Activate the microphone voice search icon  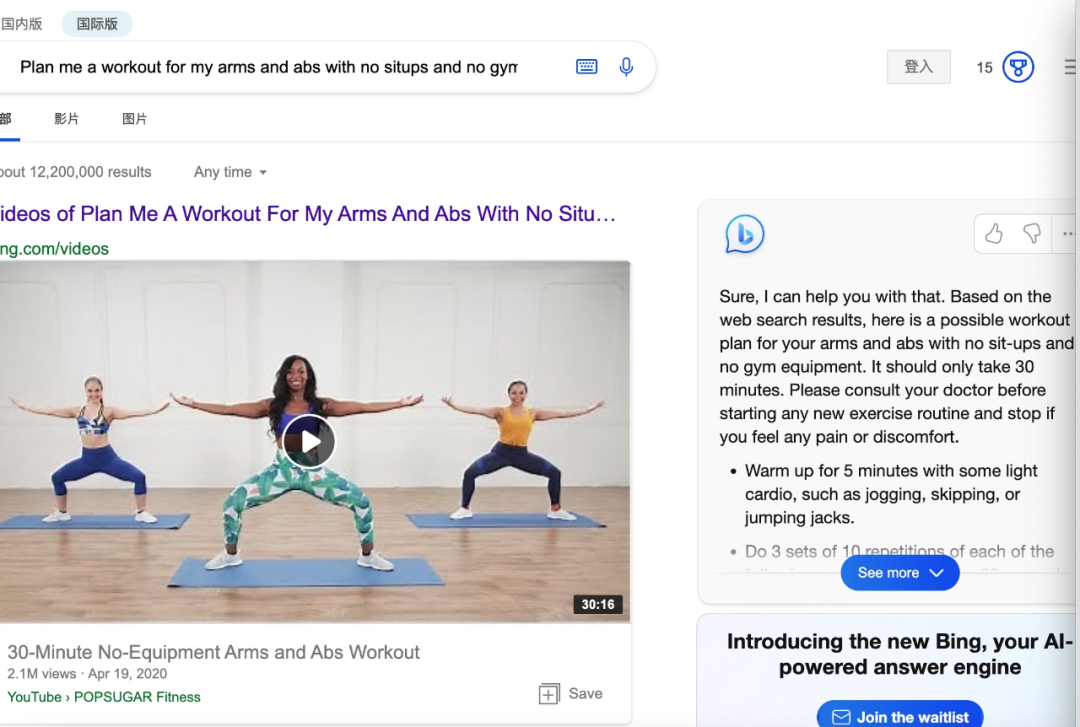coord(626,67)
